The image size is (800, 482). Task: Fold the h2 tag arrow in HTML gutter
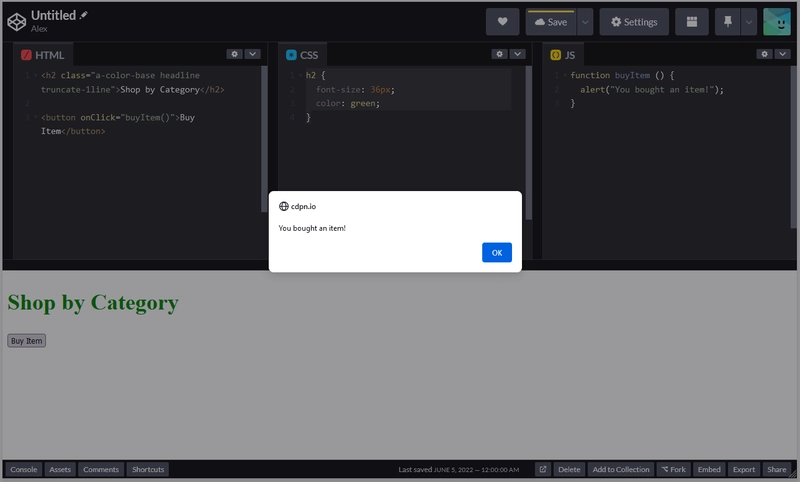(x=36, y=75)
